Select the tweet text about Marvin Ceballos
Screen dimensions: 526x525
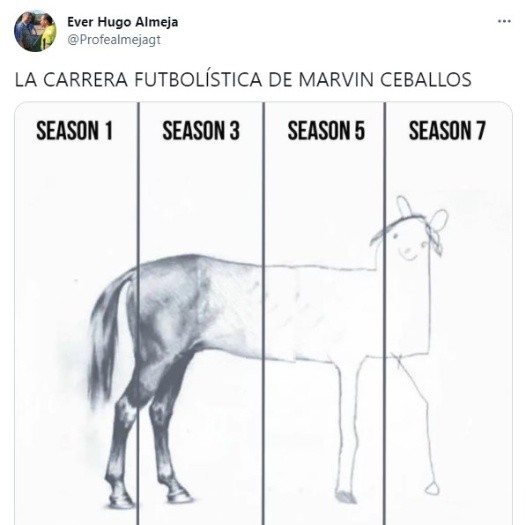243,80
